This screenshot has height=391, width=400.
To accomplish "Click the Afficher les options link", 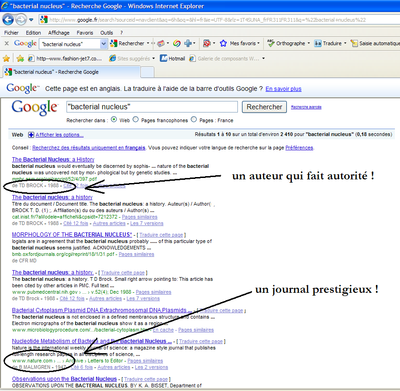I will click(x=59, y=135).
